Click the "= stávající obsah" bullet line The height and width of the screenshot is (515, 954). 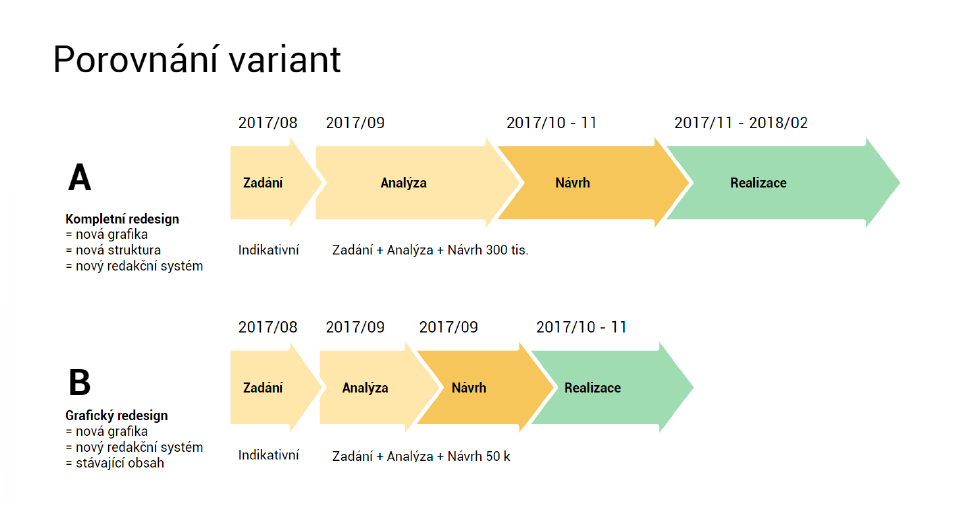click(115, 463)
